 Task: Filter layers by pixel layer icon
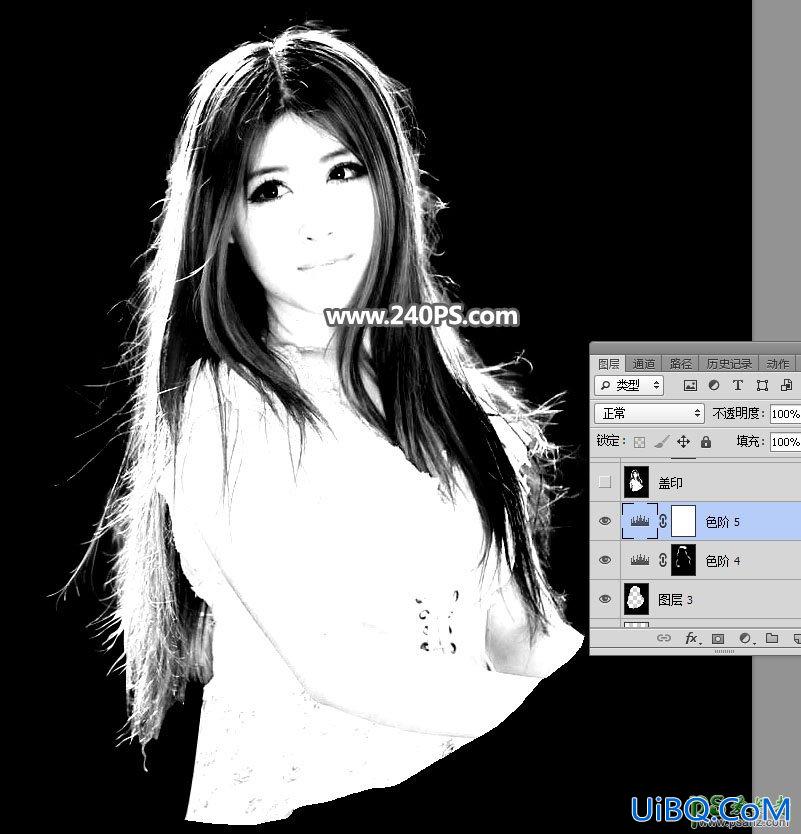click(690, 386)
